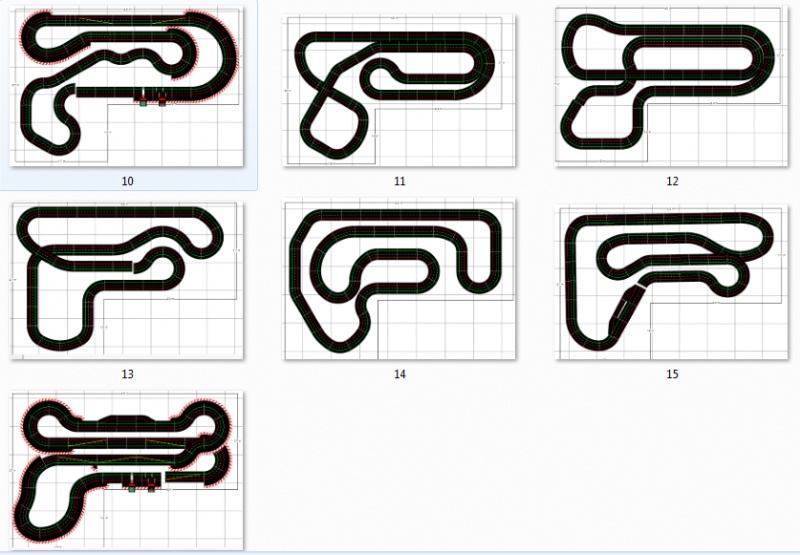The height and width of the screenshot is (555, 800).
Task: Select the track layout thumbnail named 10
Action: [x=127, y=86]
